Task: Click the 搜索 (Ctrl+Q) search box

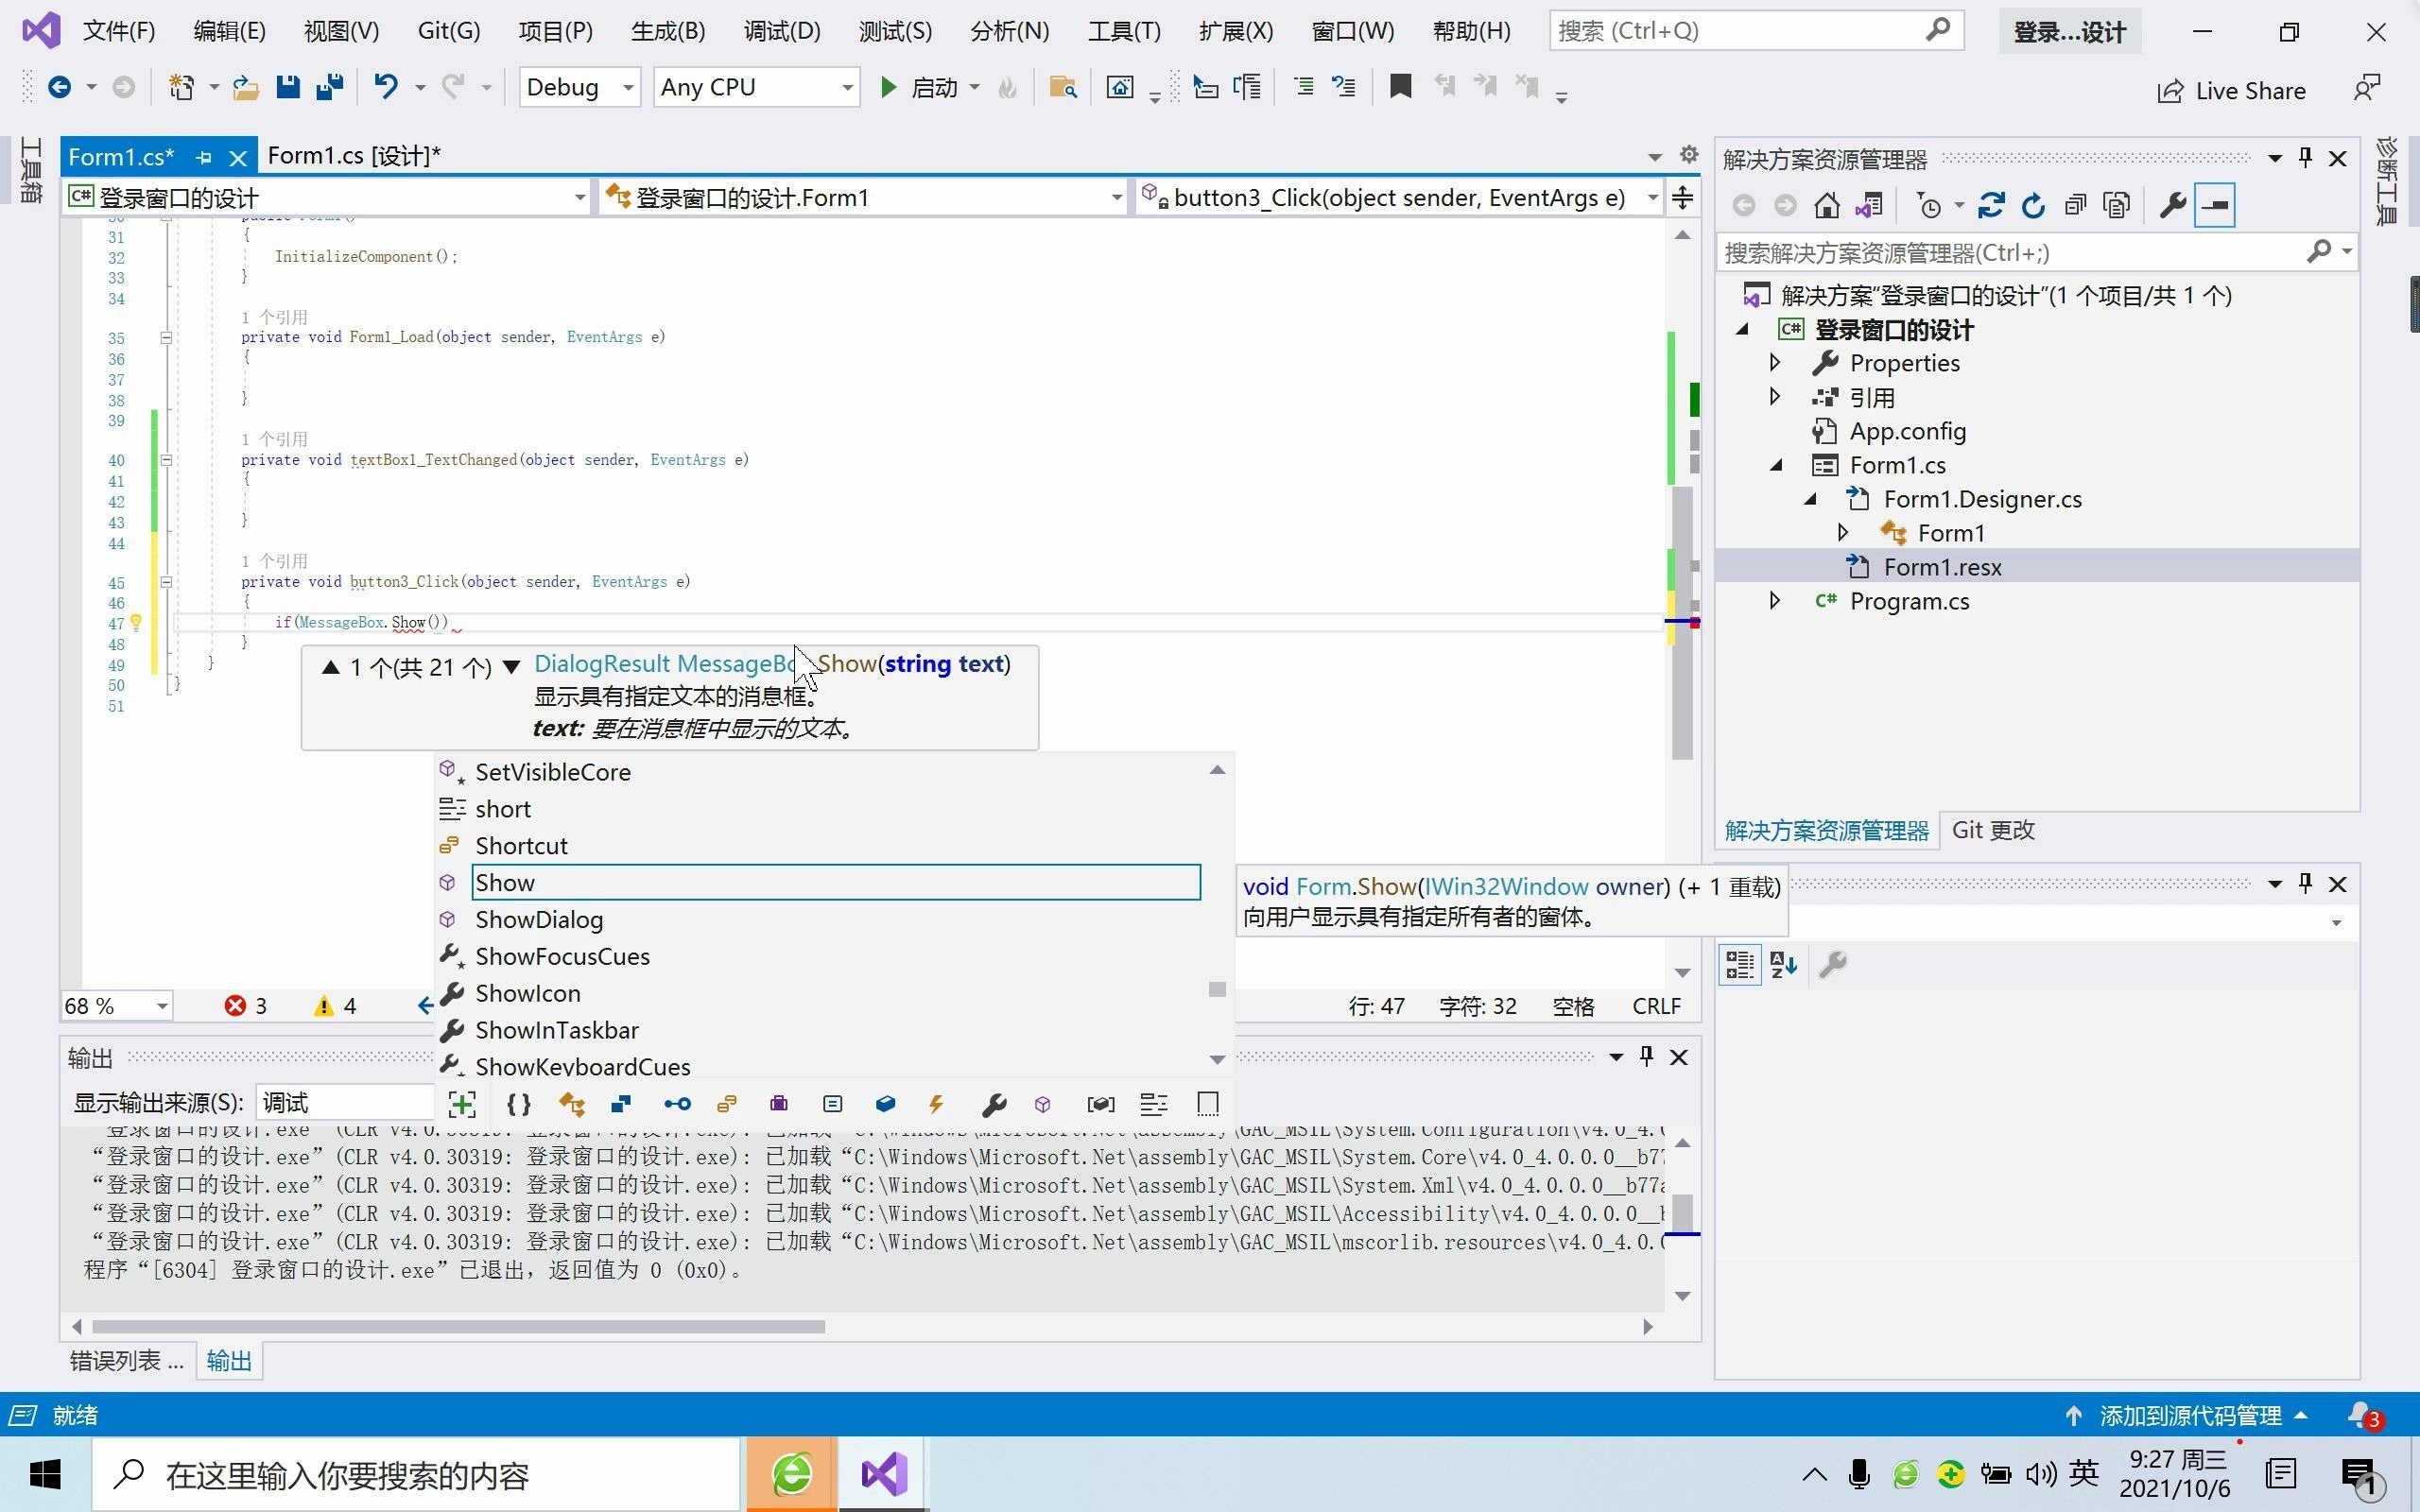Action: (1756, 31)
